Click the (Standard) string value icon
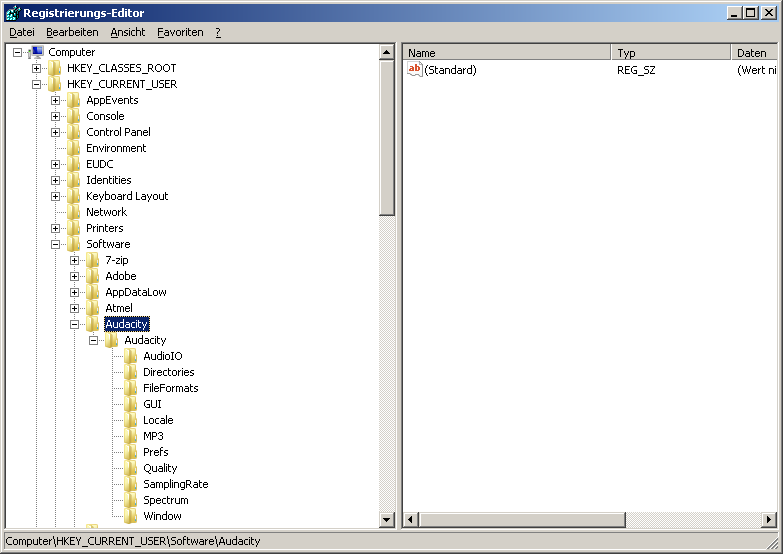 pos(414,69)
